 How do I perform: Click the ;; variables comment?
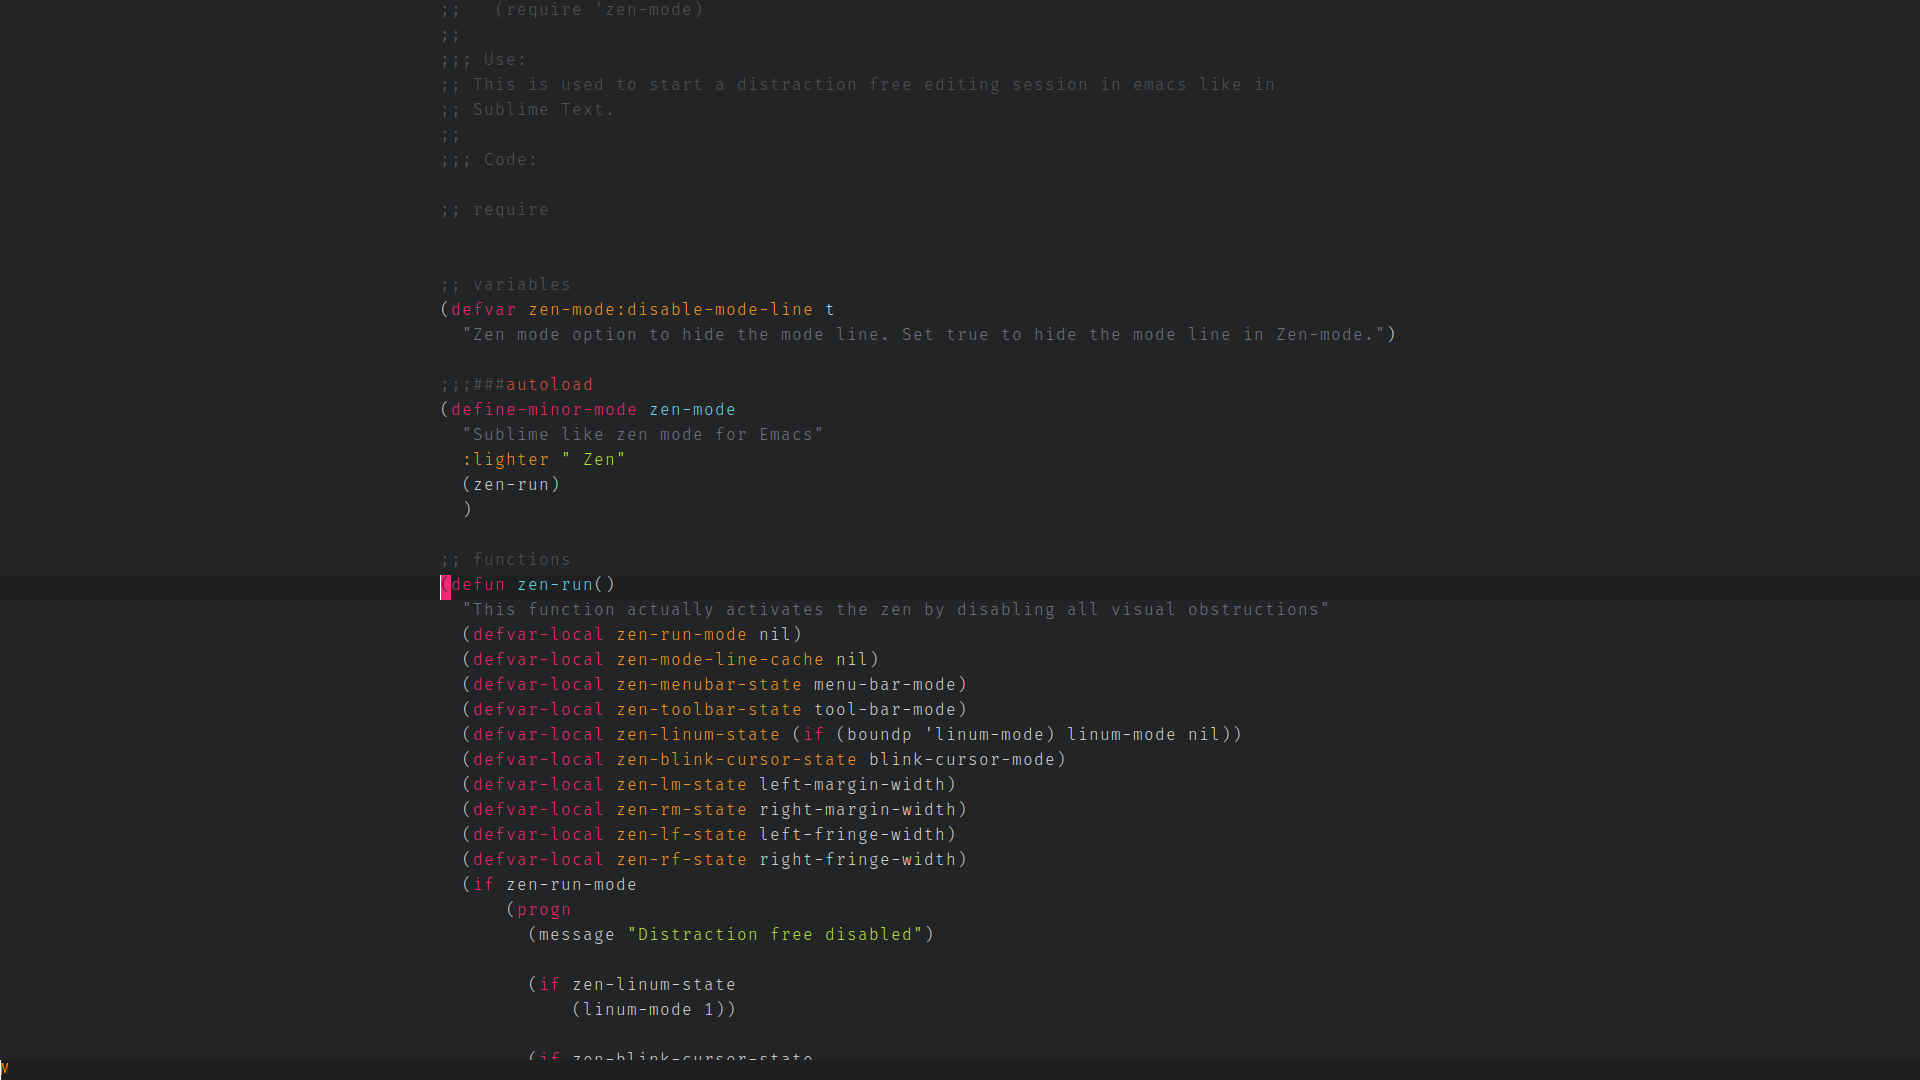(x=506, y=285)
